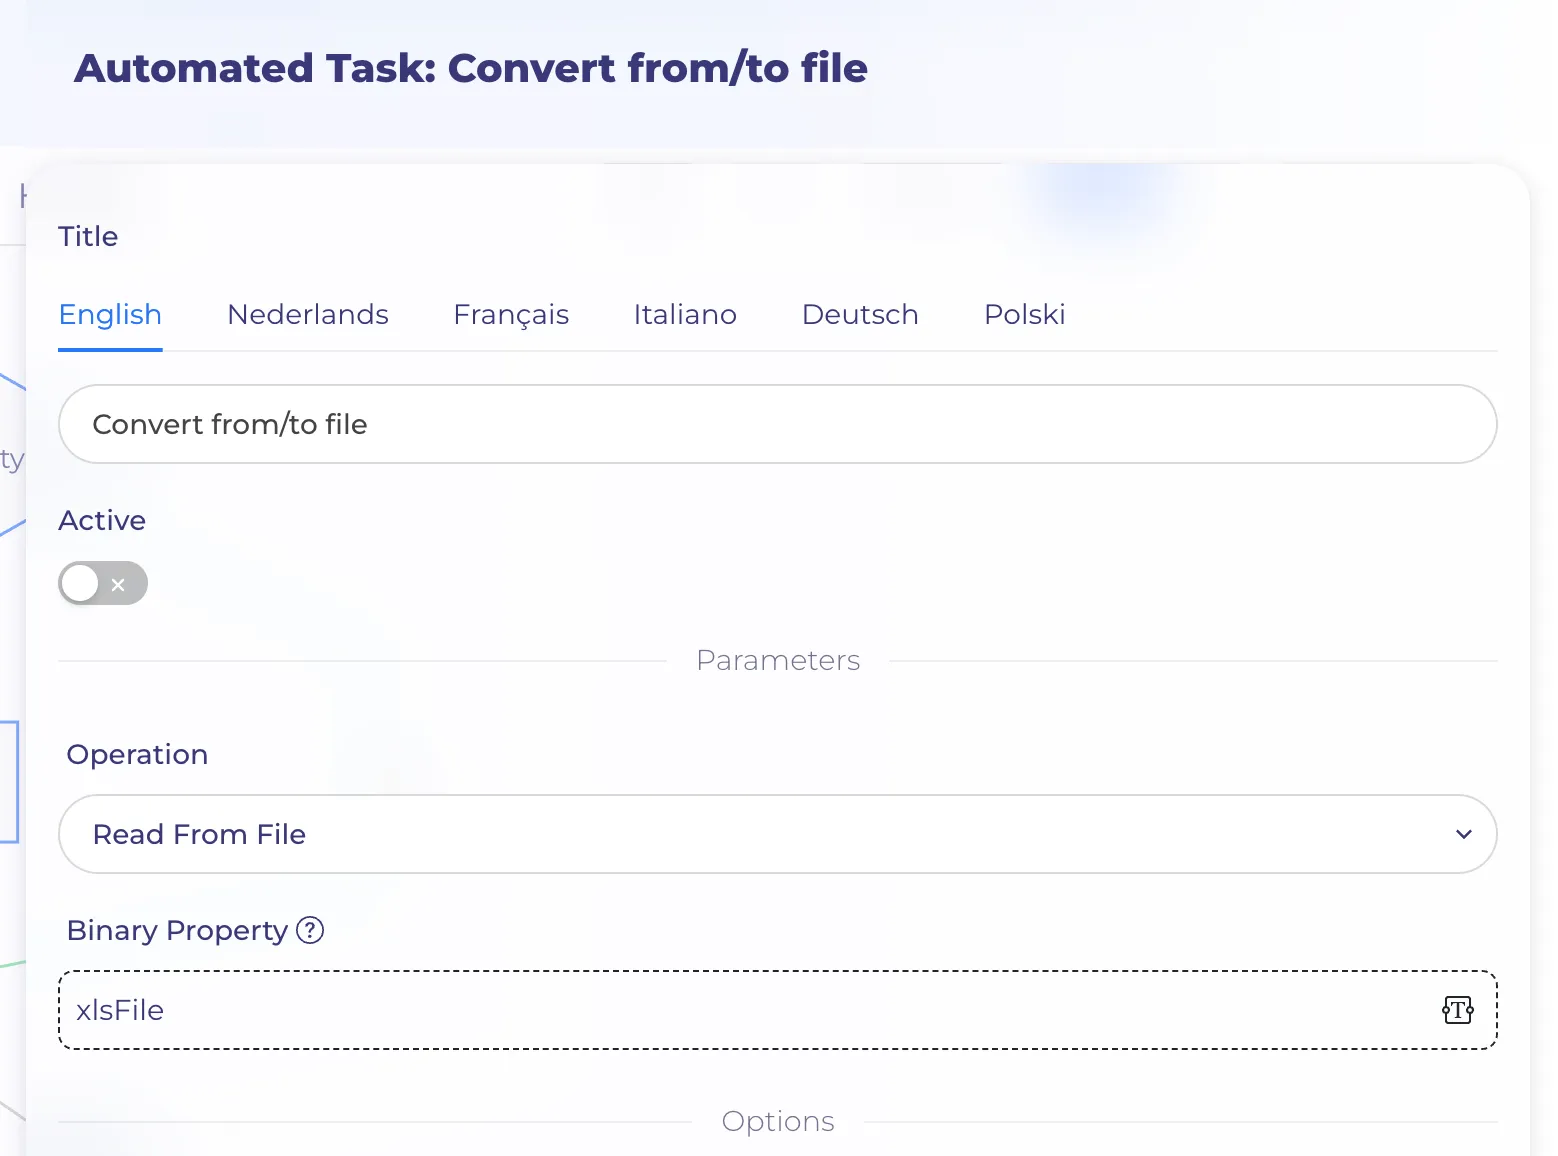Select the Français language tab
Screen dimensions: 1558x1156
[x=511, y=315]
